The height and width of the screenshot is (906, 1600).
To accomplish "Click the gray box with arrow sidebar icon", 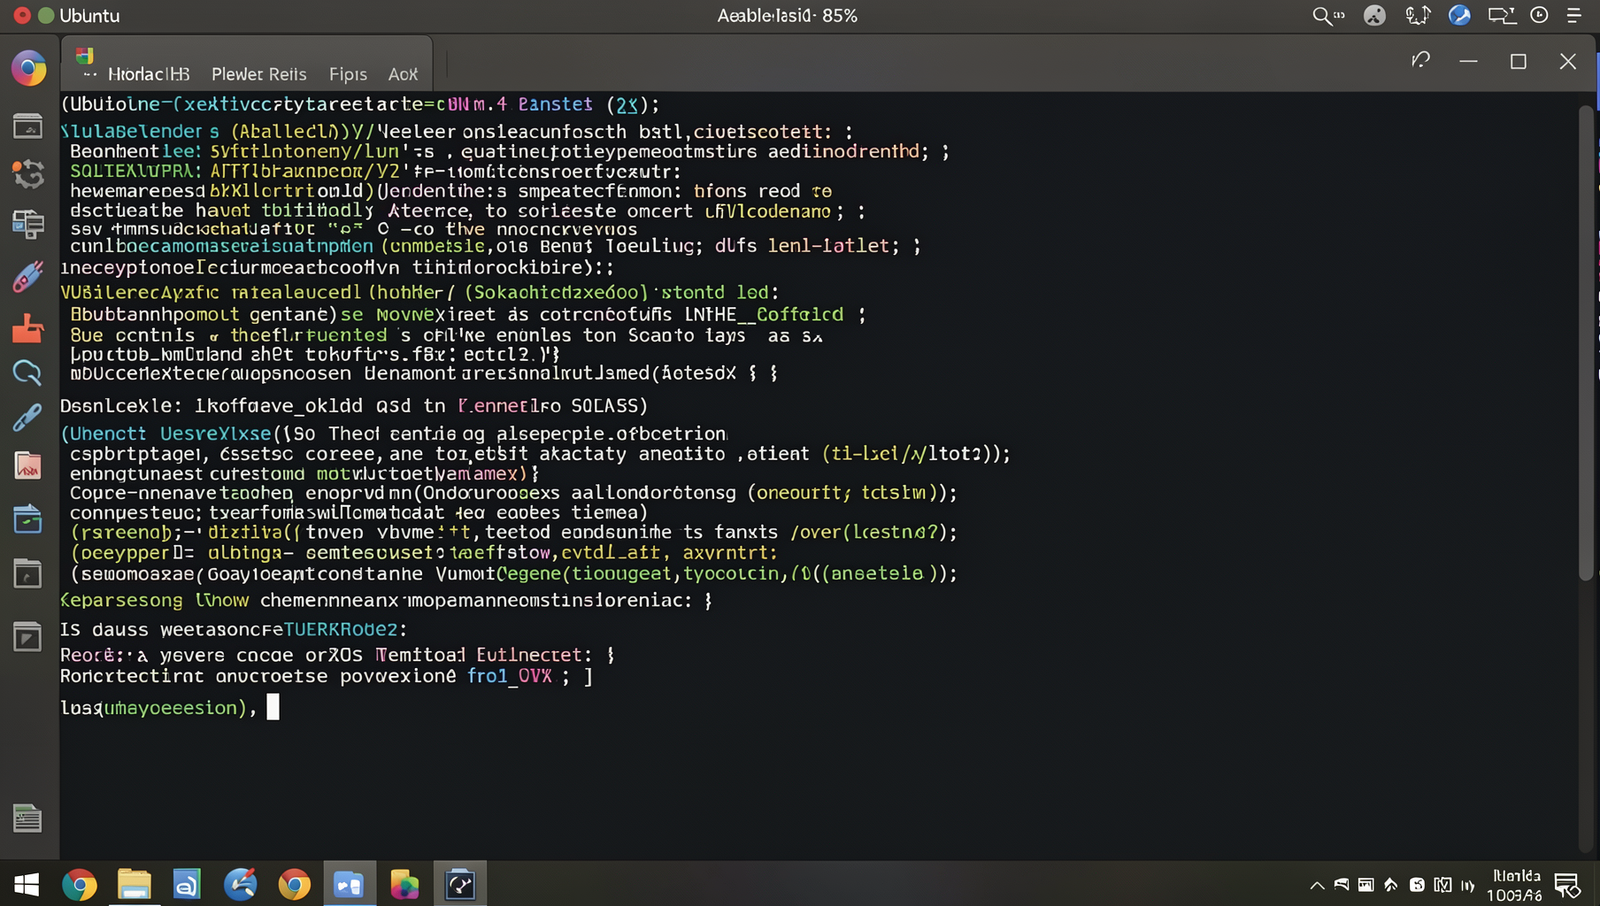I will coord(27,636).
